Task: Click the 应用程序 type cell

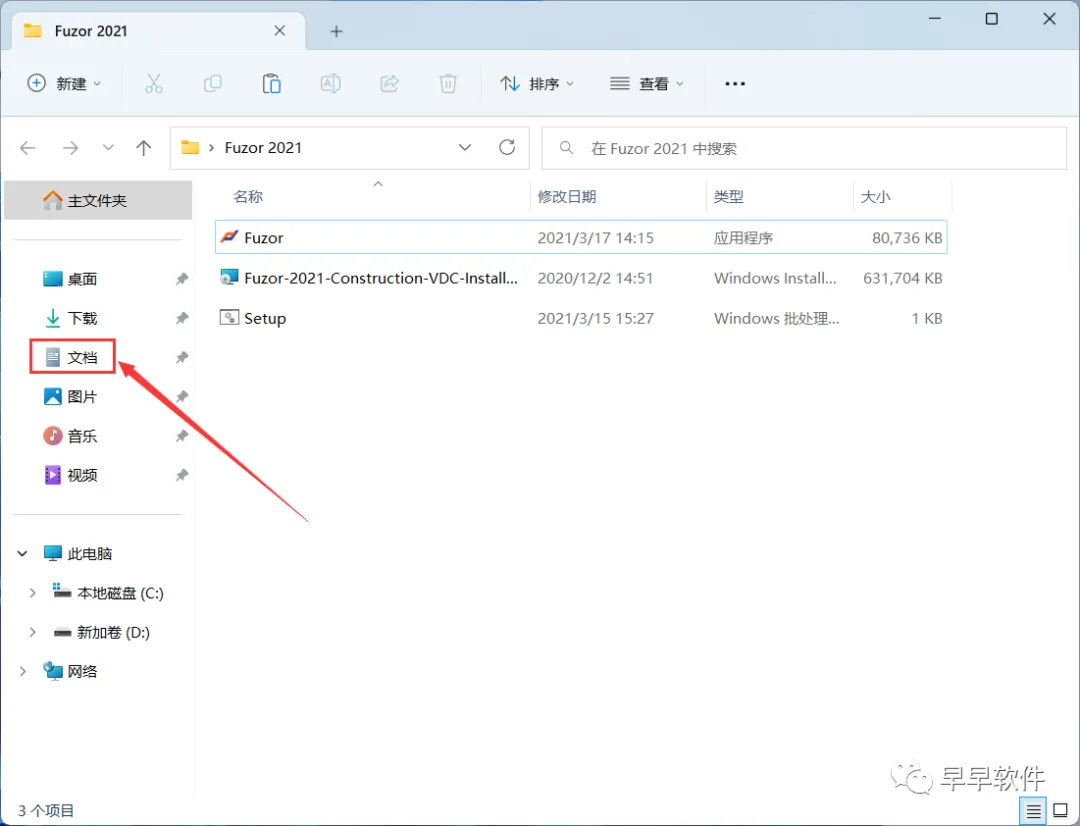Action: (x=742, y=238)
